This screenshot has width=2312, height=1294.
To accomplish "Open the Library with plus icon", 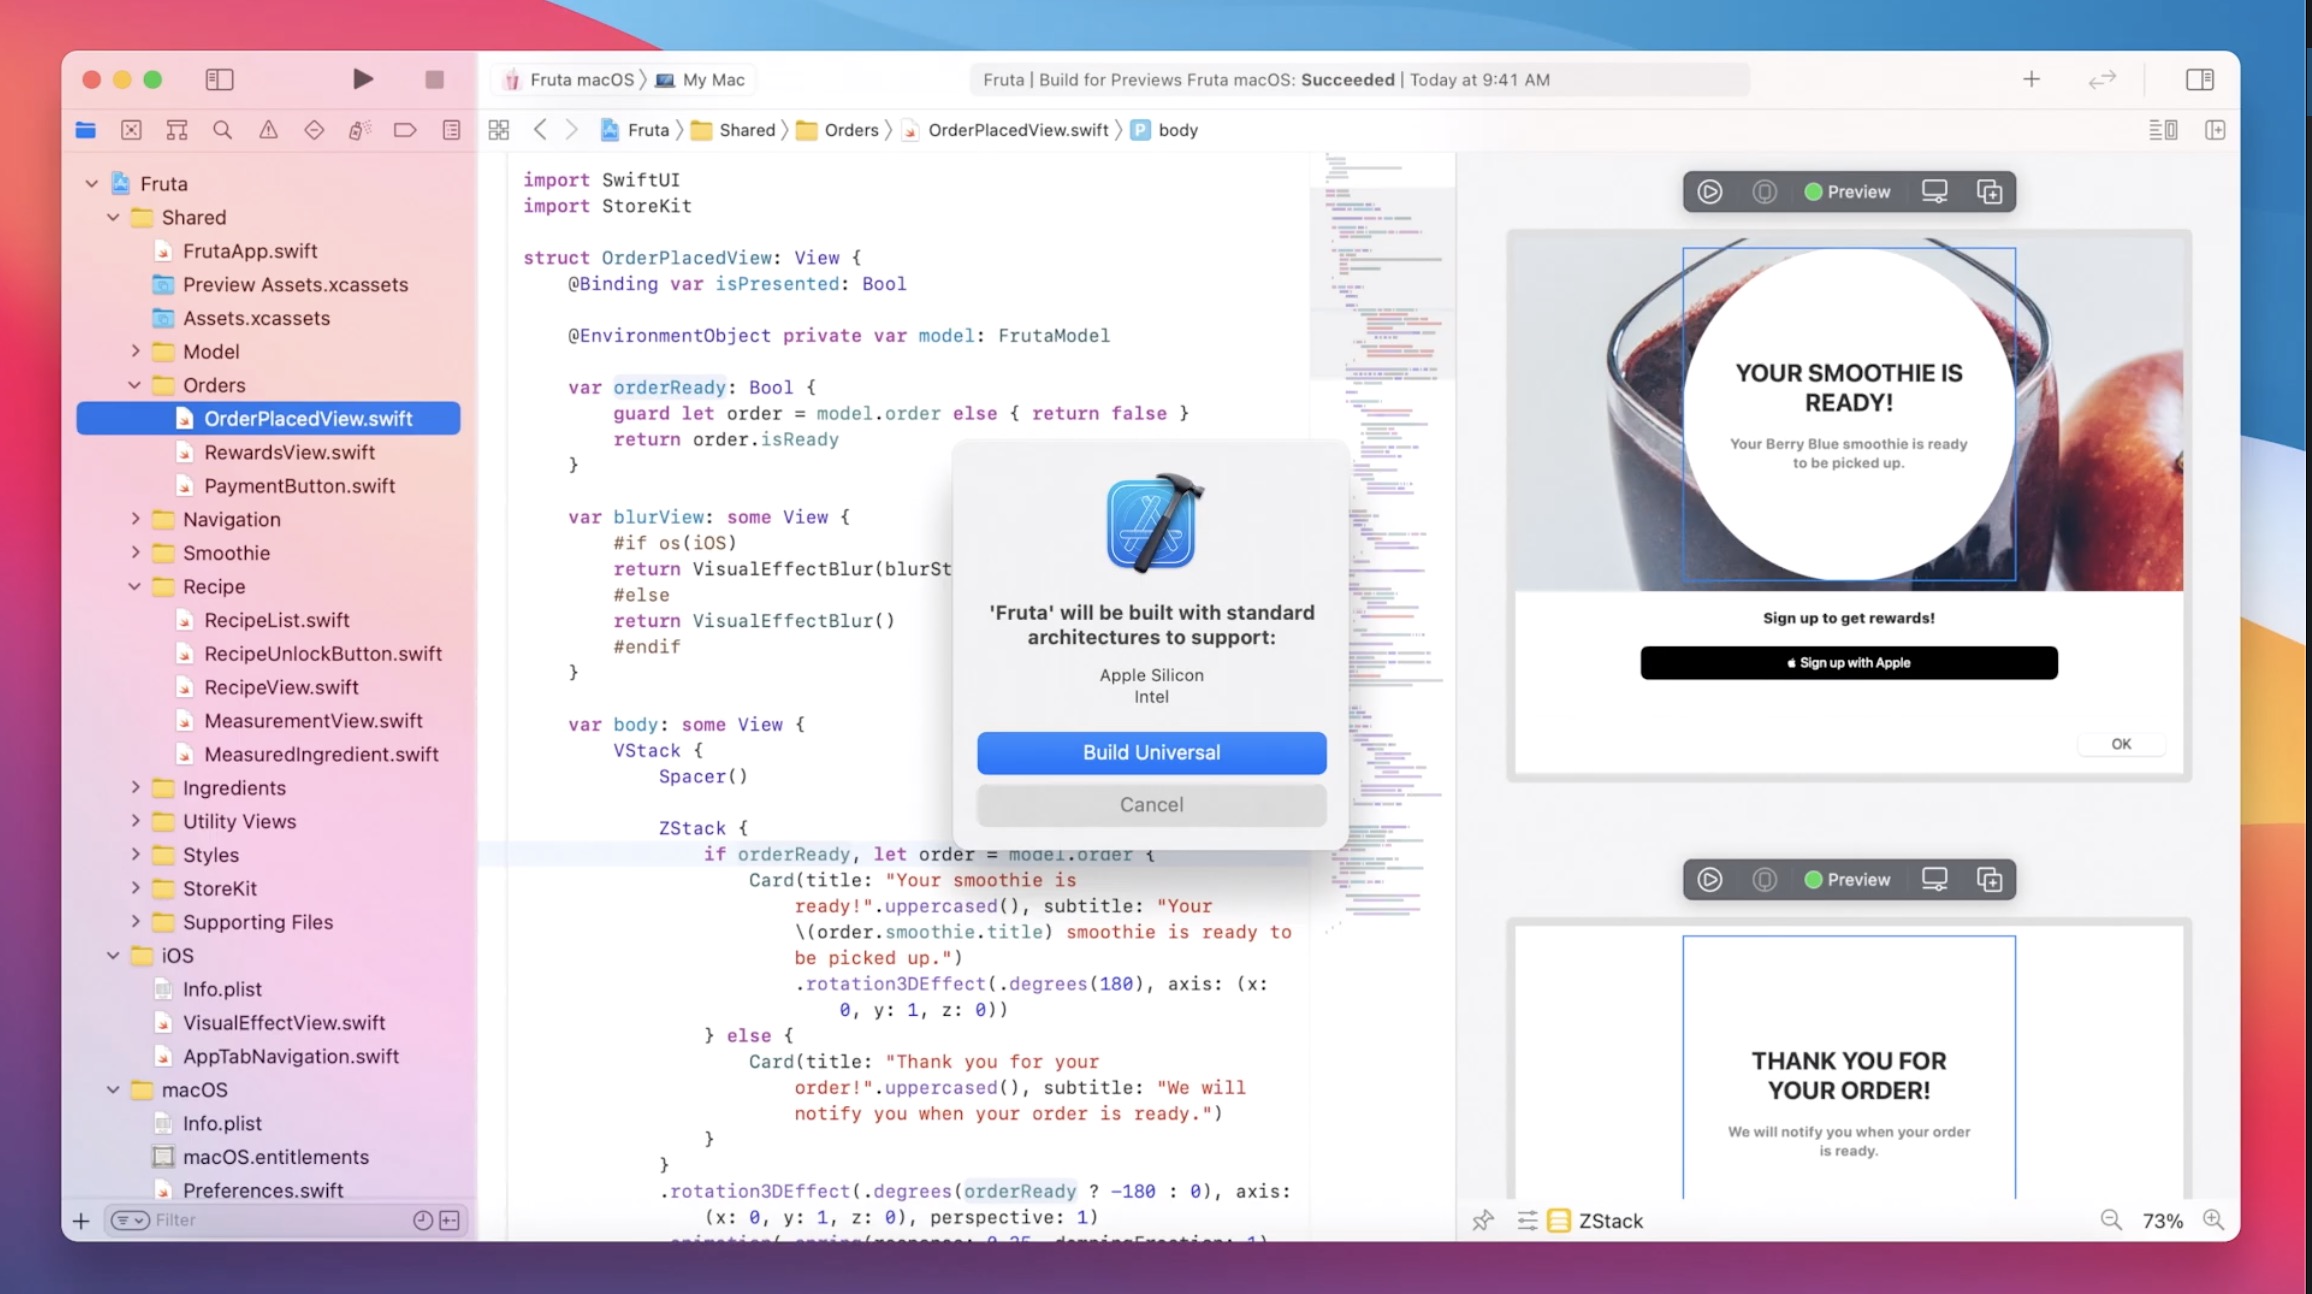I will 2031,79.
